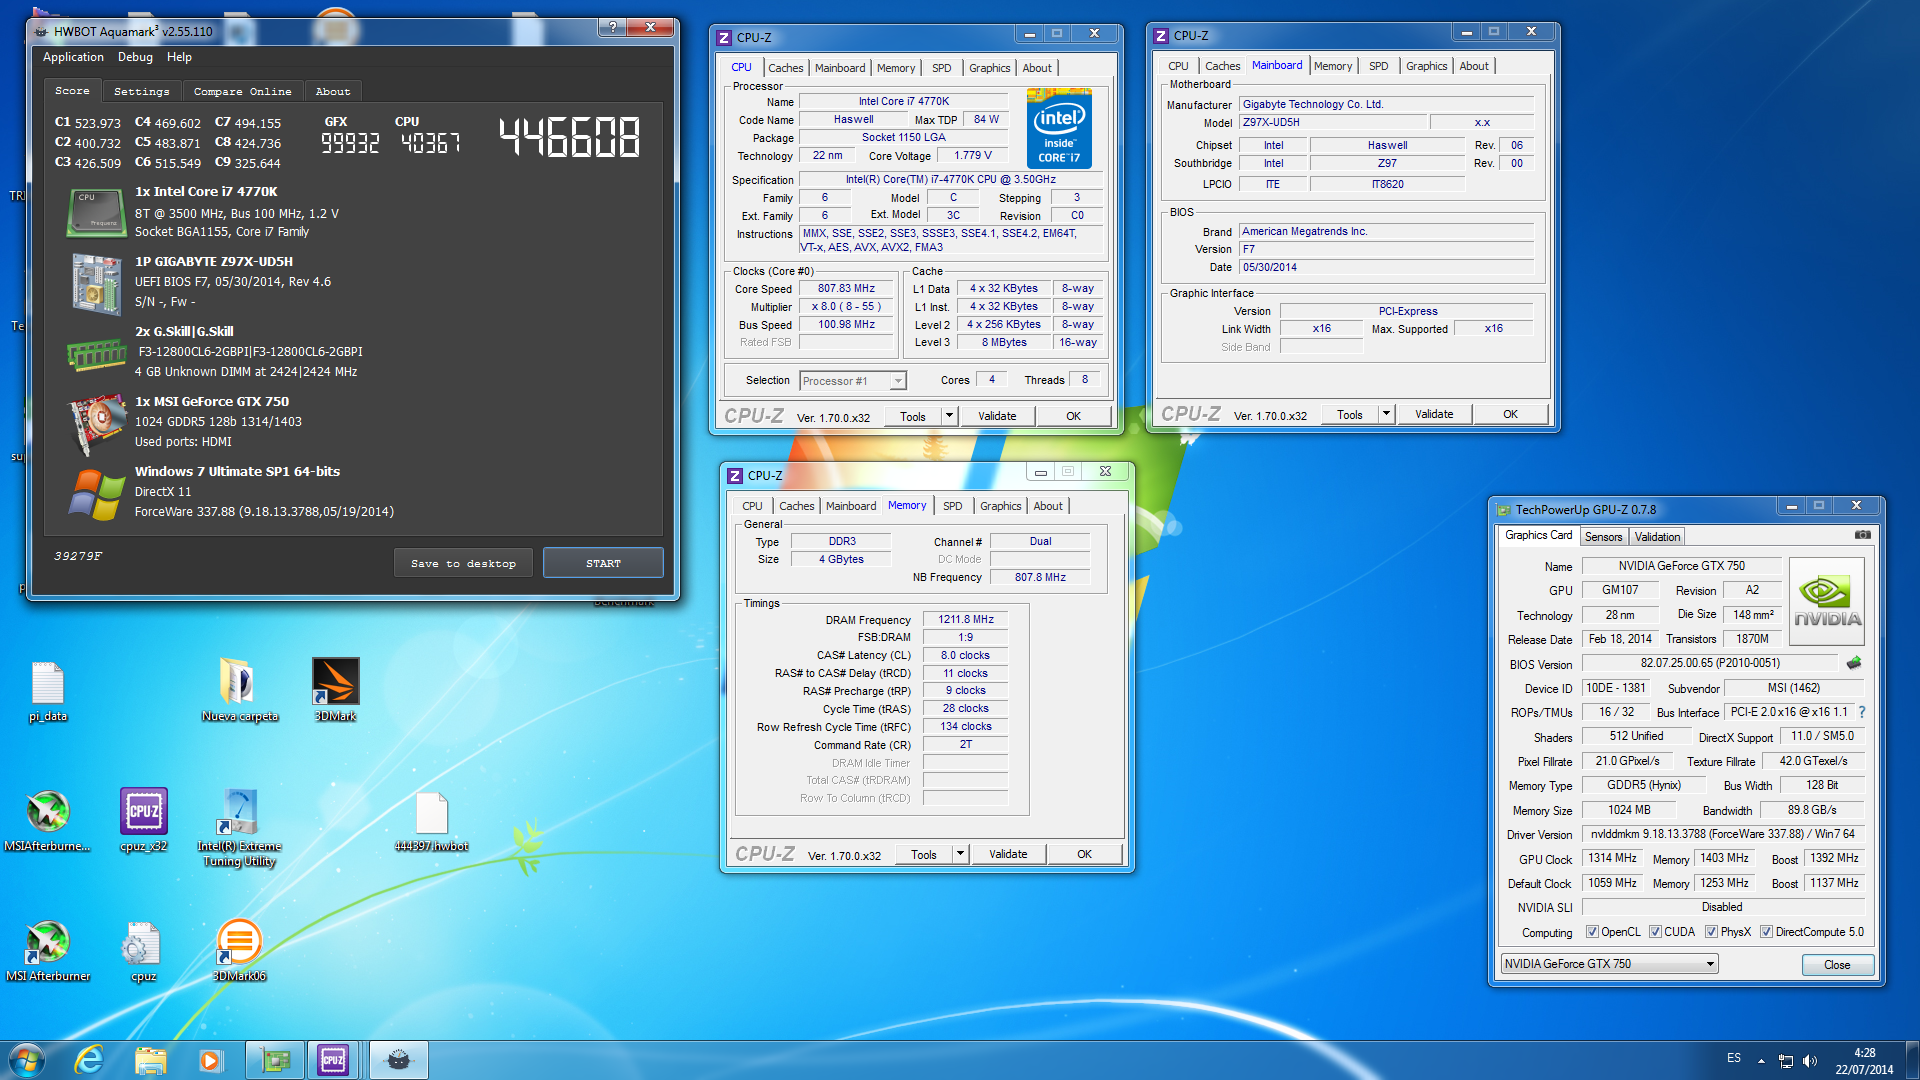Click the total score 446608 in Aquamark
The height and width of the screenshot is (1080, 1920).
(569, 137)
